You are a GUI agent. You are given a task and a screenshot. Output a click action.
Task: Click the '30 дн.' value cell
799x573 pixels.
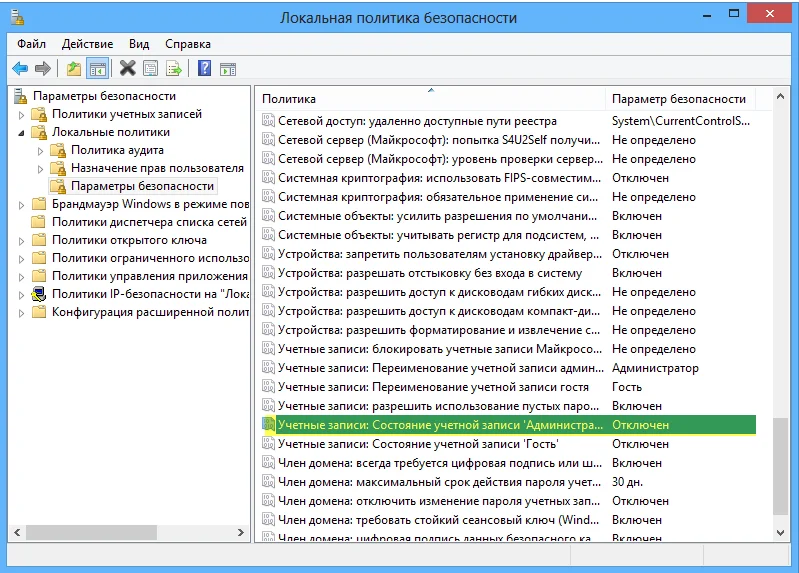[627, 482]
